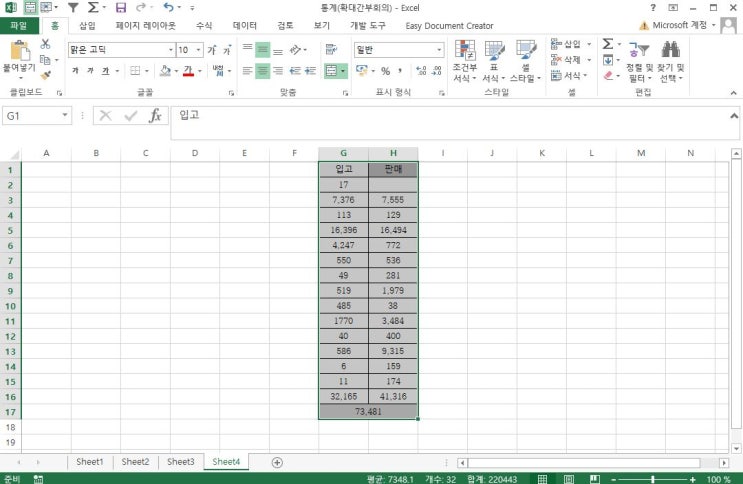This screenshot has width=743, height=484.
Task: Click the Paste clipboard icon
Action: coord(20,51)
